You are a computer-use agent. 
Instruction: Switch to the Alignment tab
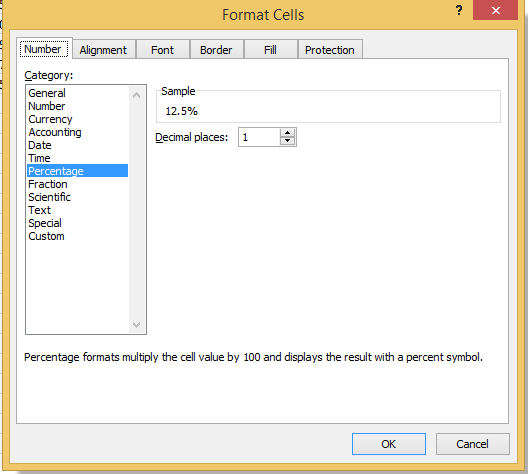pyautogui.click(x=103, y=50)
